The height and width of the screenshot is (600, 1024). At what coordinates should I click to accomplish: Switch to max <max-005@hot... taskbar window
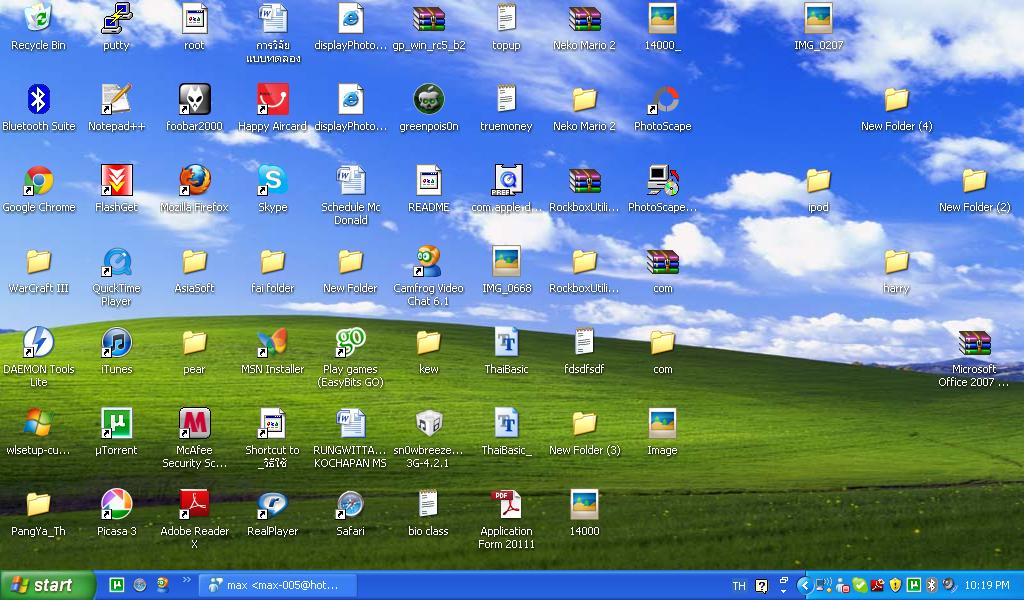pos(278,585)
